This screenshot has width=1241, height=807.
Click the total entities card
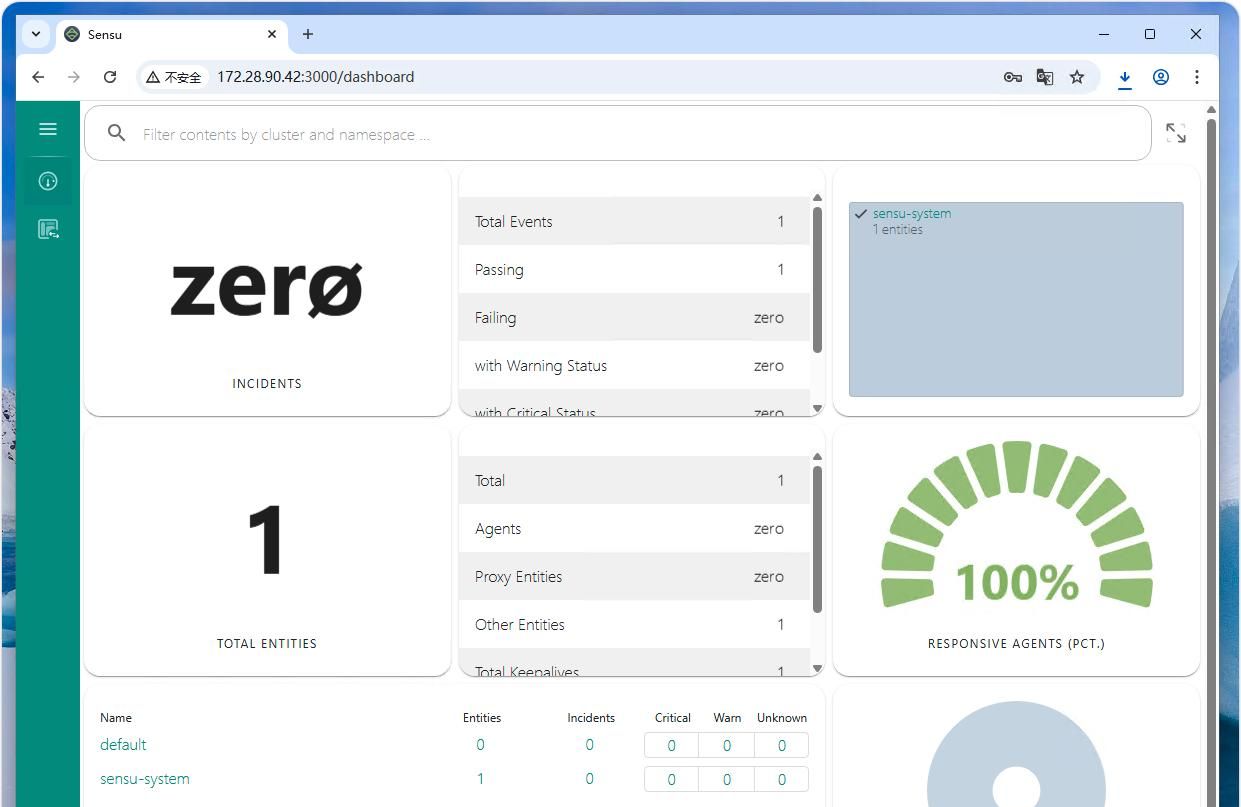267,550
